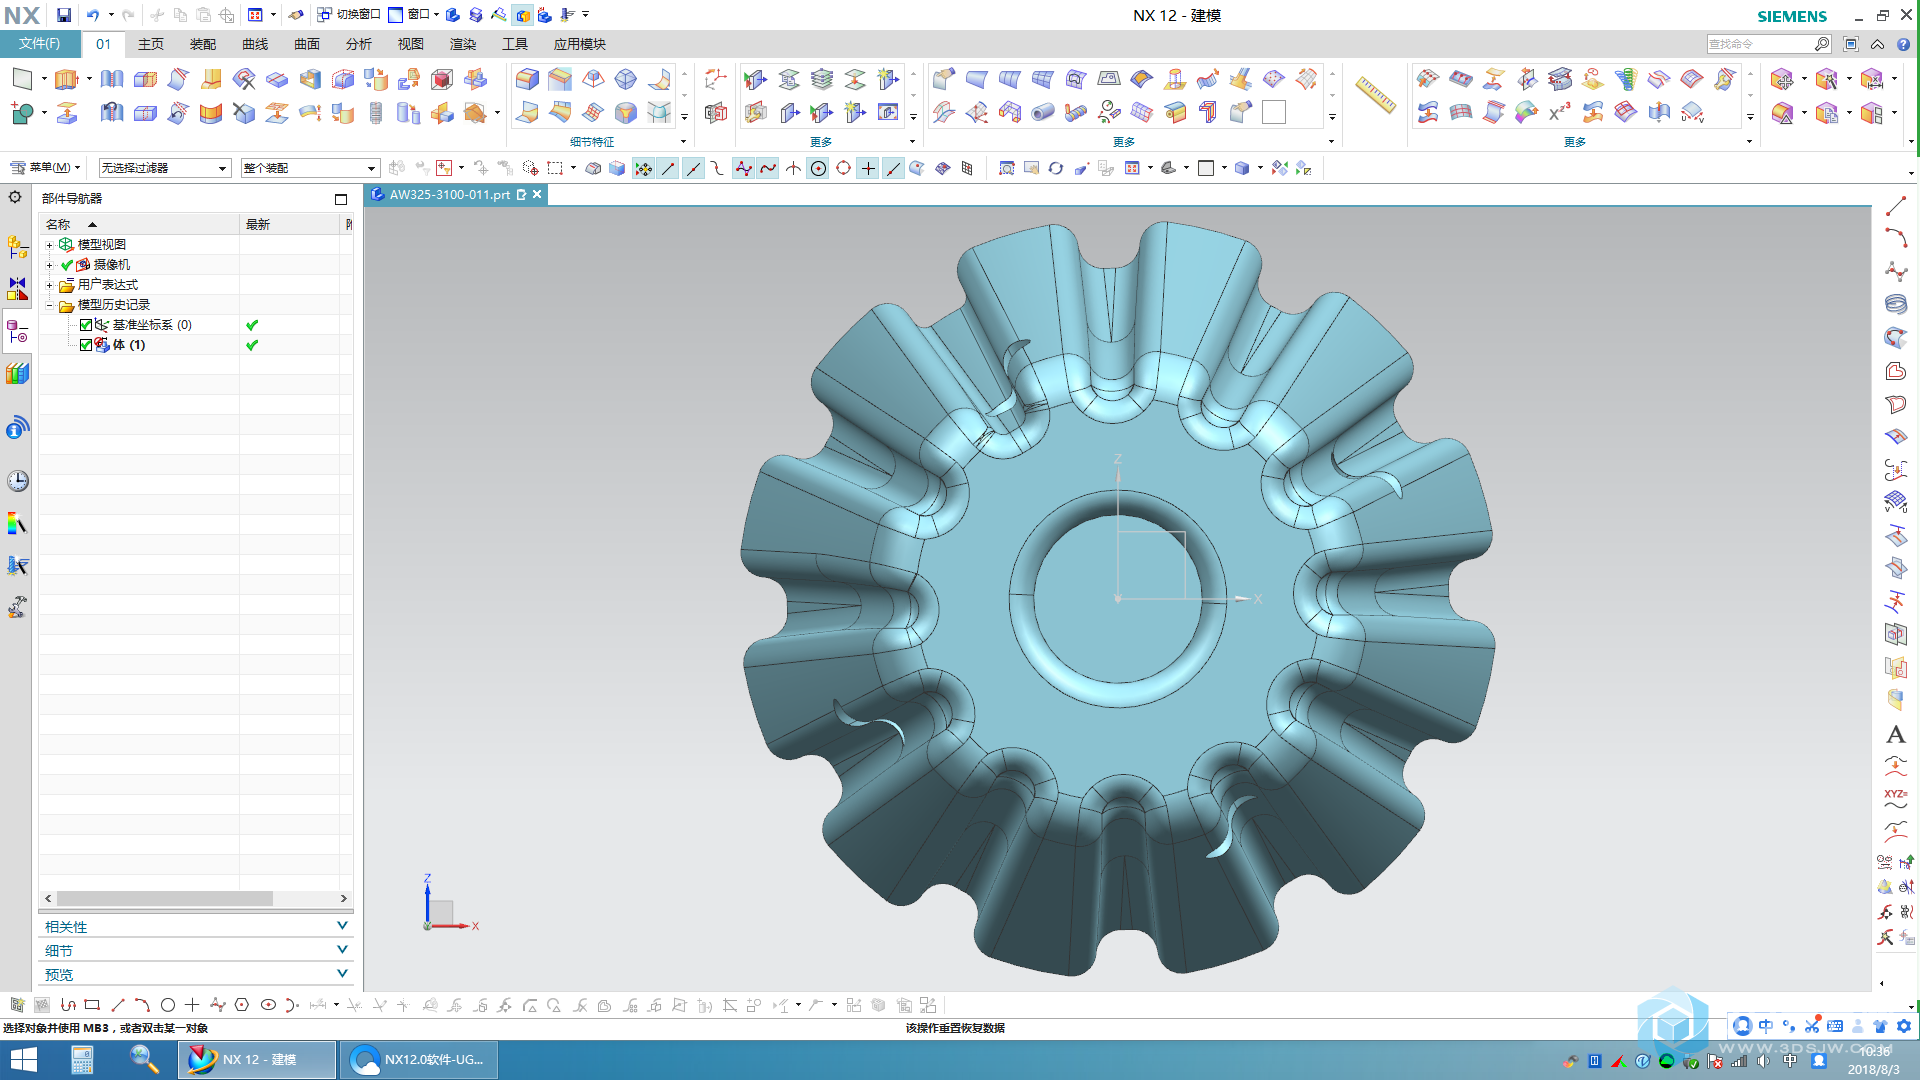This screenshot has width=1920, height=1080.
Task: Switch to the 主页 ribbon tab
Action: [151, 44]
